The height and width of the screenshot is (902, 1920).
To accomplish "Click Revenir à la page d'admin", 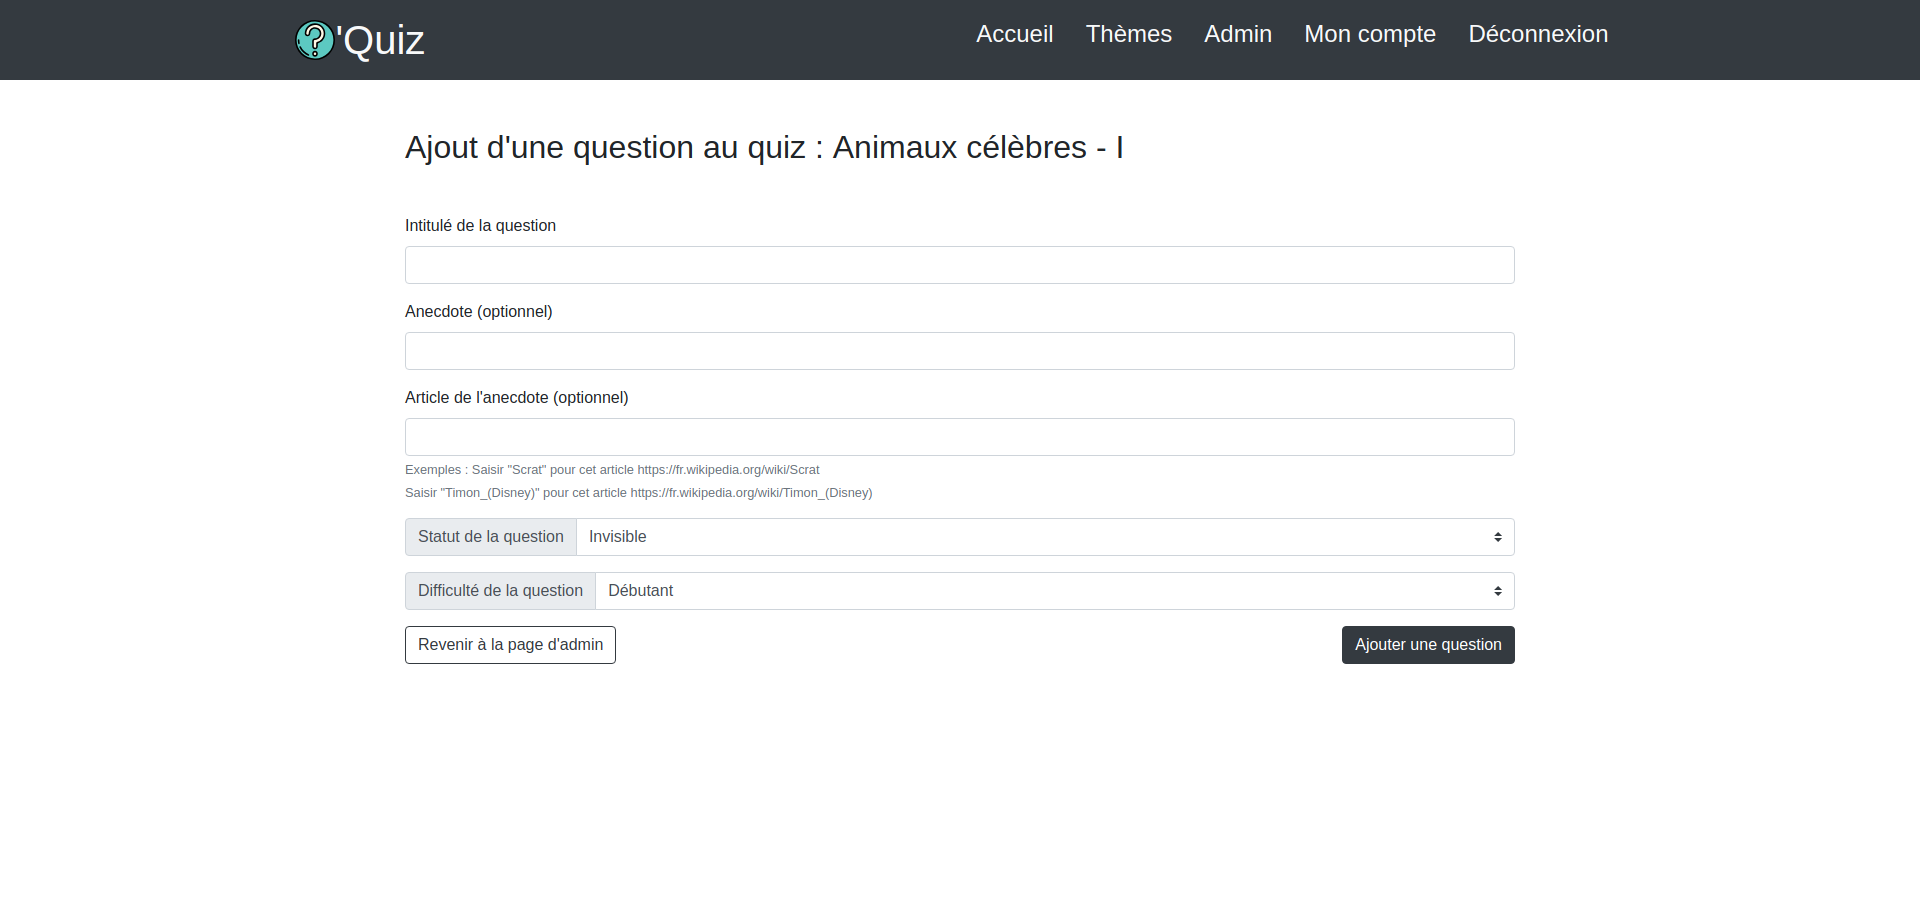I will tap(509, 645).
